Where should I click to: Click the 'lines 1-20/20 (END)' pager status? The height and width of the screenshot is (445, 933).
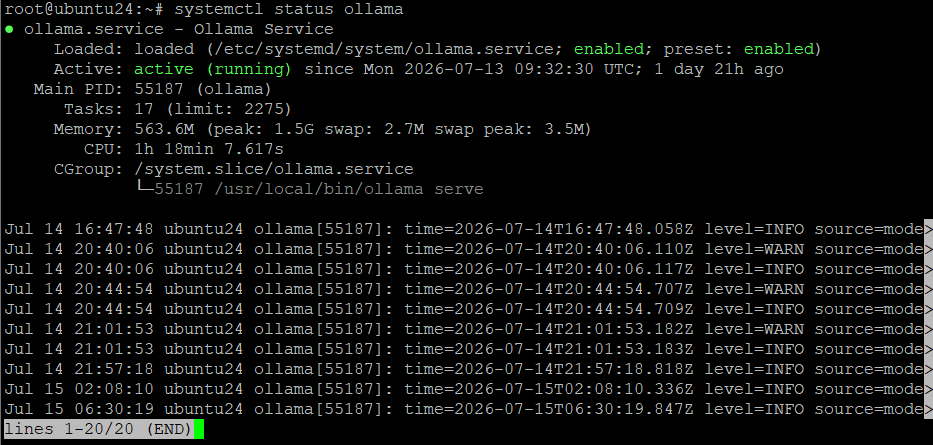point(98,430)
